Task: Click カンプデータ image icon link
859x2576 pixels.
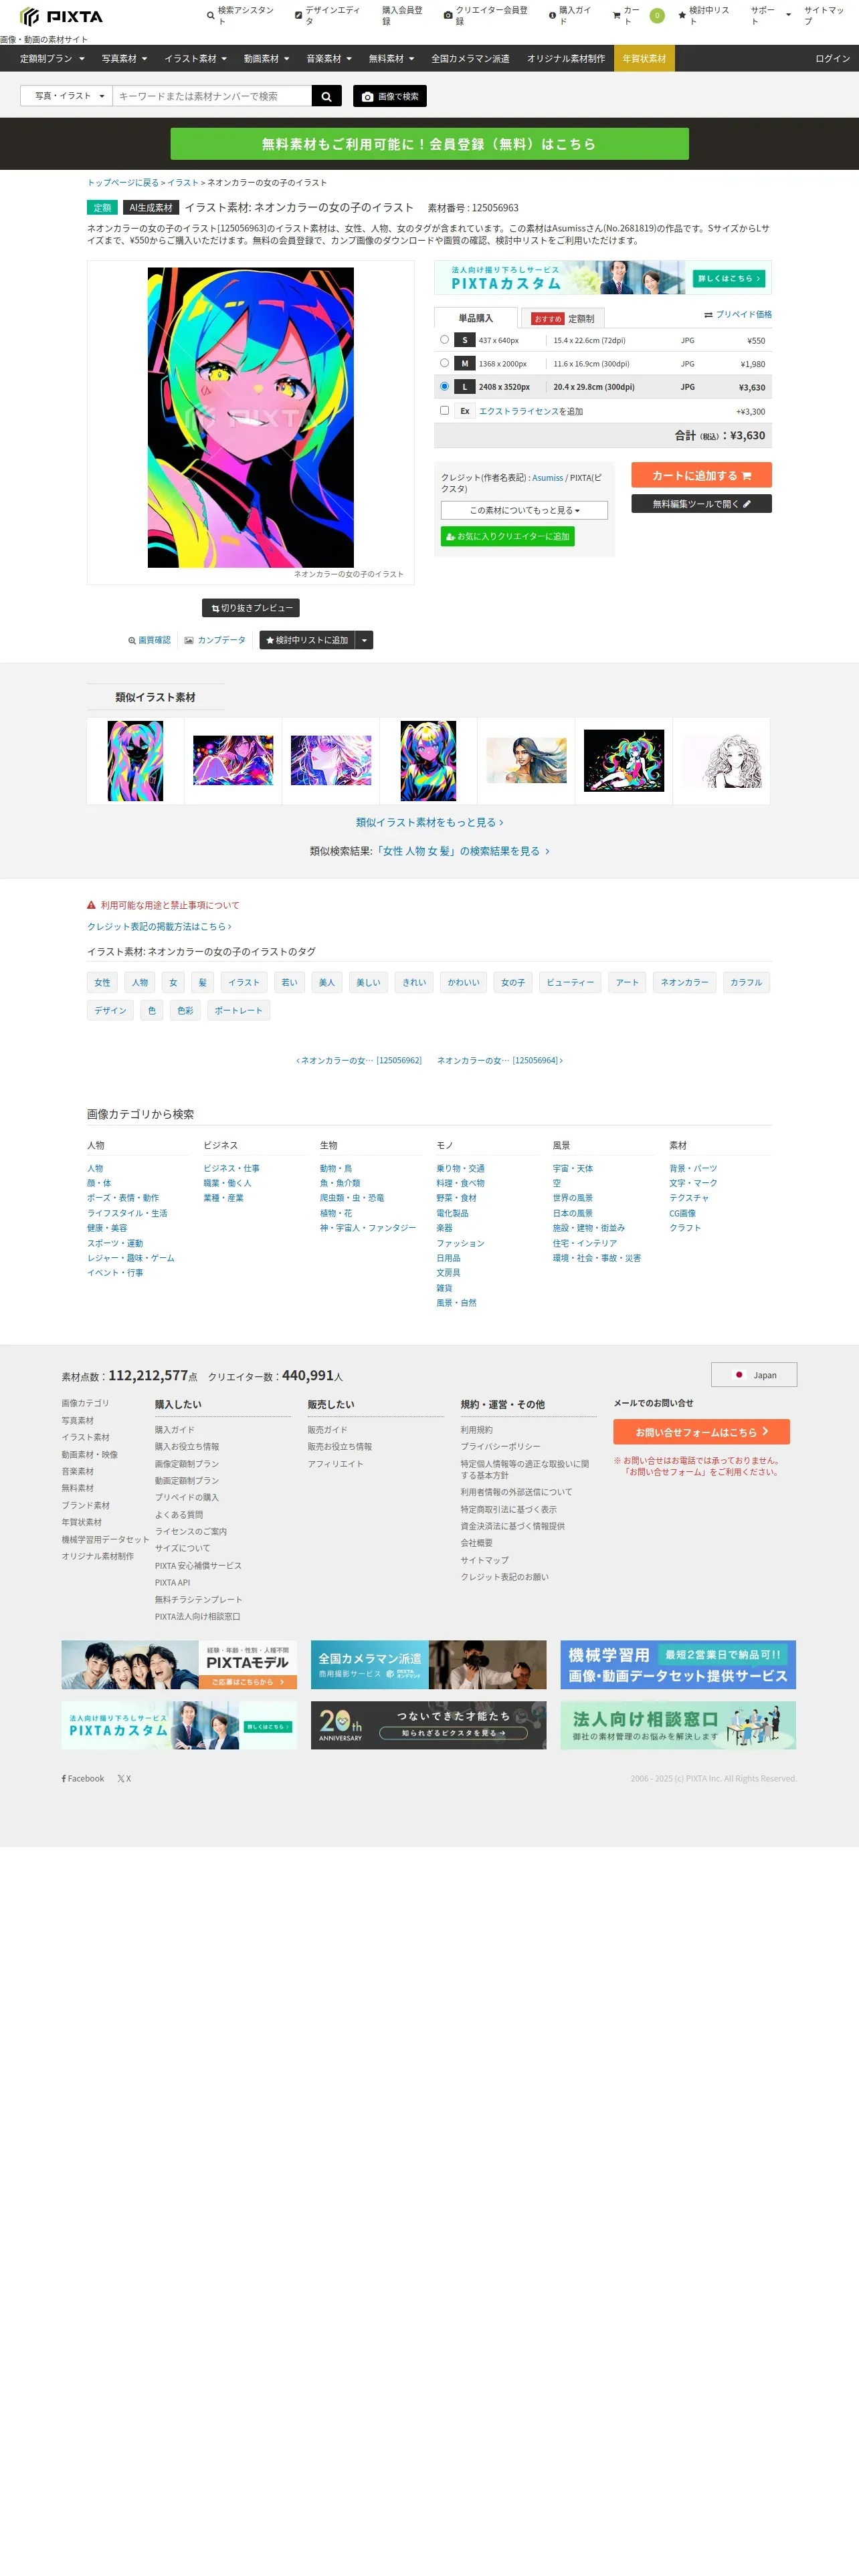Action: click(215, 640)
